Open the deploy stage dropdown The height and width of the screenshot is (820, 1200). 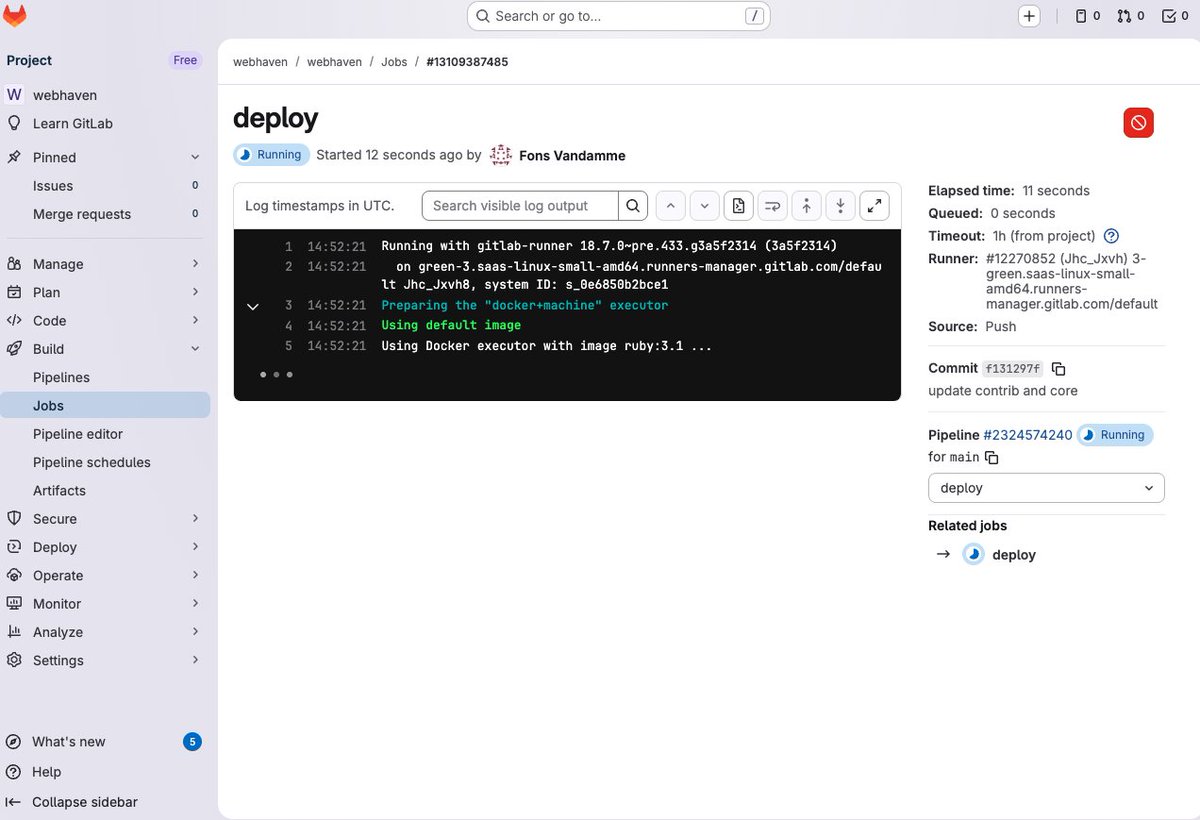pyautogui.click(x=1046, y=488)
